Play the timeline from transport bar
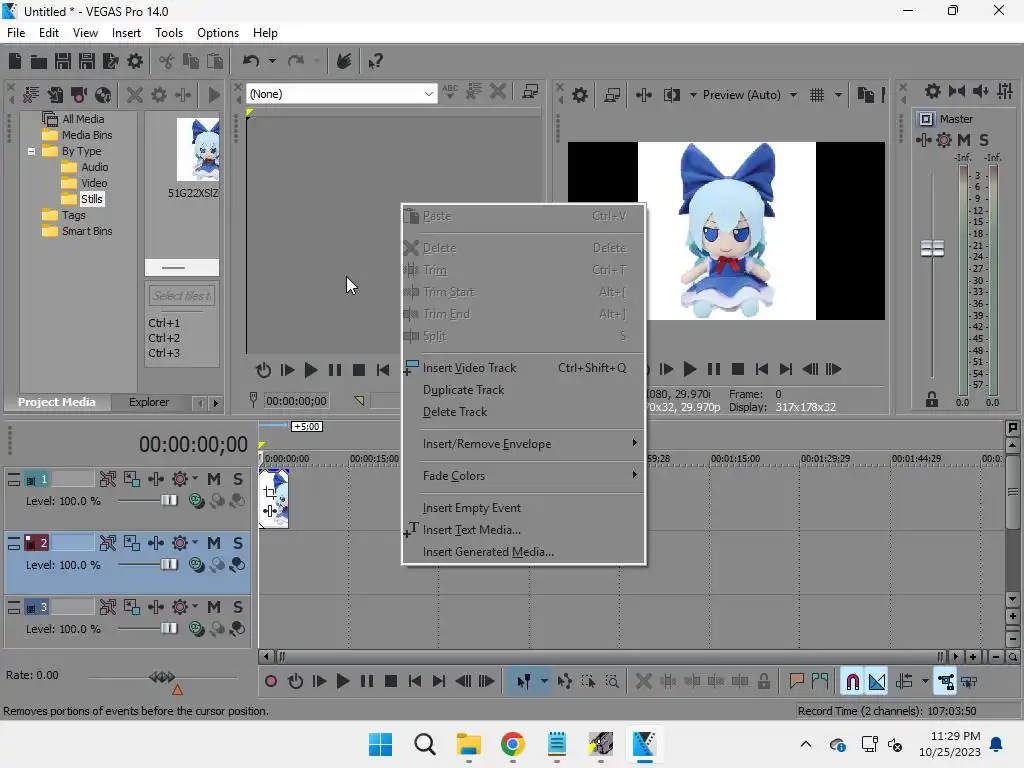This screenshot has height=768, width=1024. [342, 682]
